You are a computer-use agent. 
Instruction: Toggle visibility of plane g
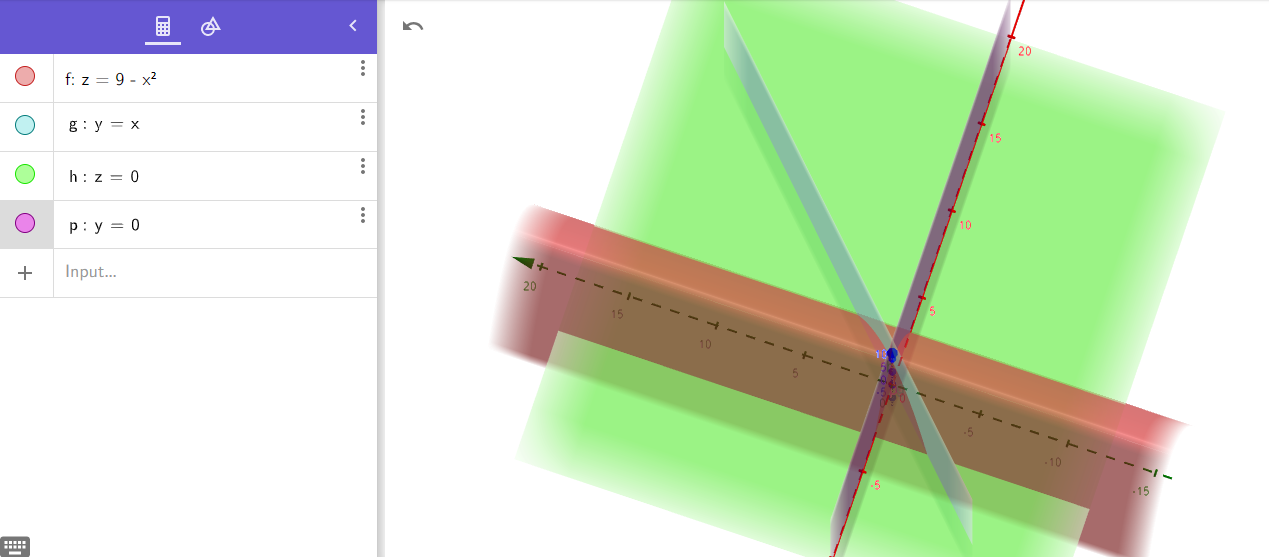pyautogui.click(x=26, y=125)
